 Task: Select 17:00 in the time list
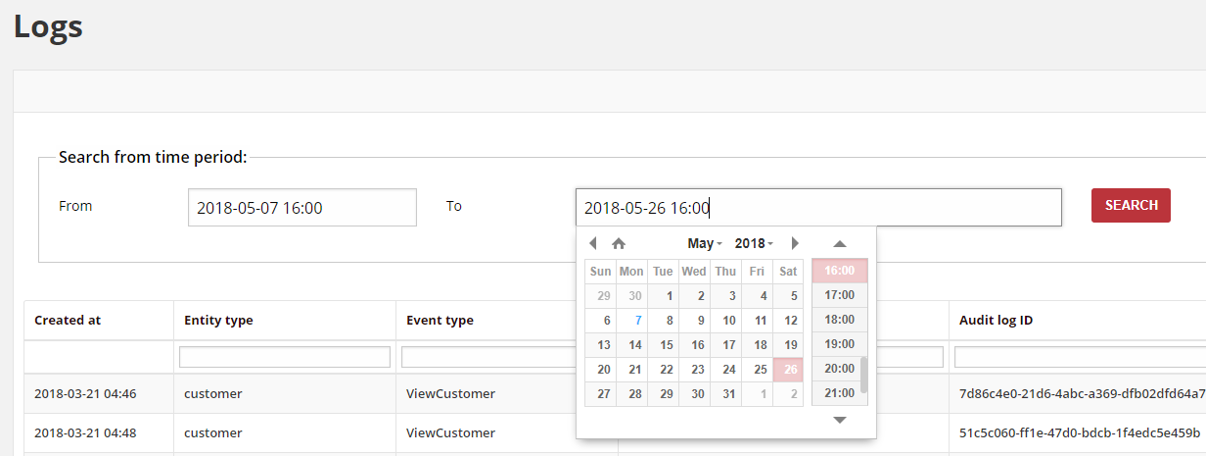pyautogui.click(x=839, y=295)
